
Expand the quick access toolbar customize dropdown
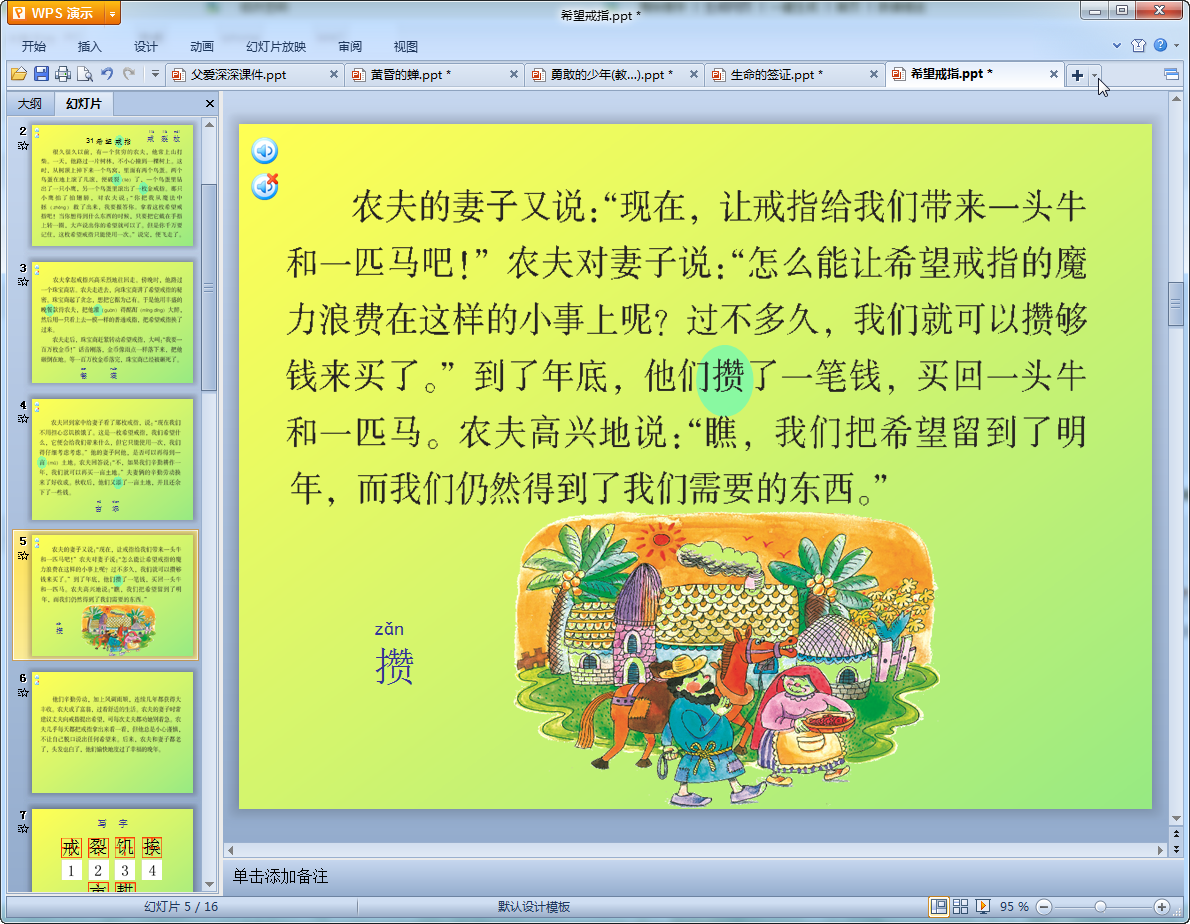coord(155,74)
